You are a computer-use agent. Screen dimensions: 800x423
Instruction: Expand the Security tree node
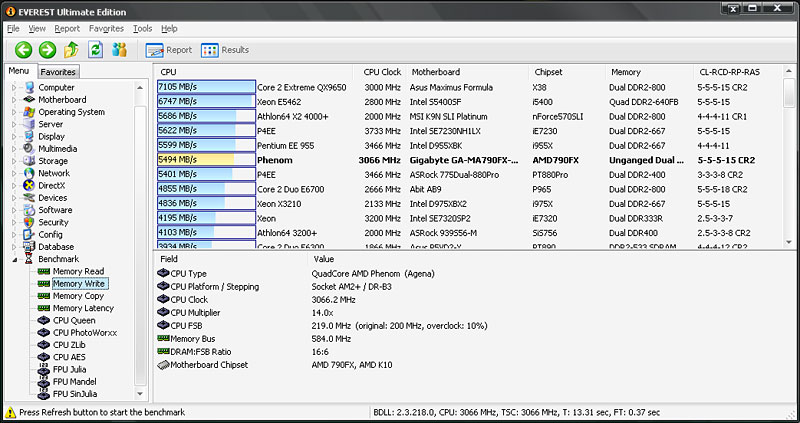[14, 222]
